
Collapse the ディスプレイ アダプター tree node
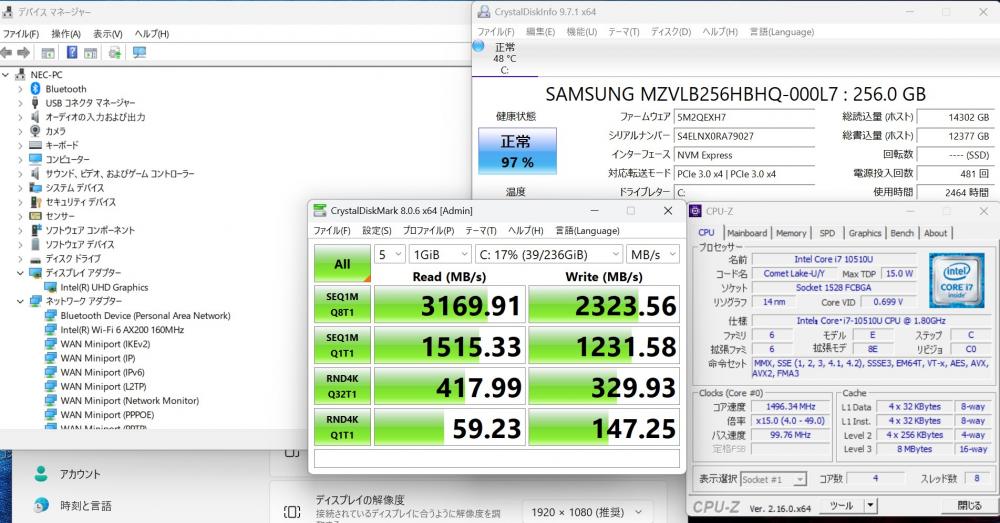pos(20,273)
